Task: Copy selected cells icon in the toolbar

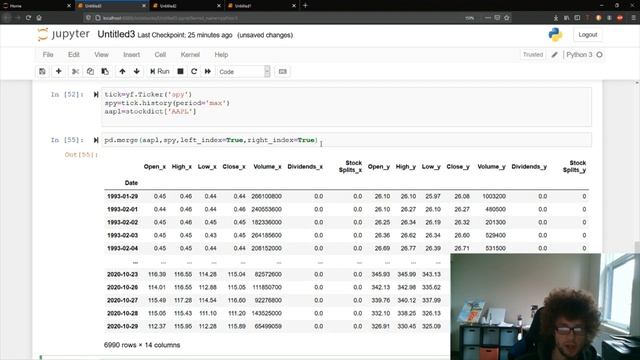Action: click(x=90, y=71)
